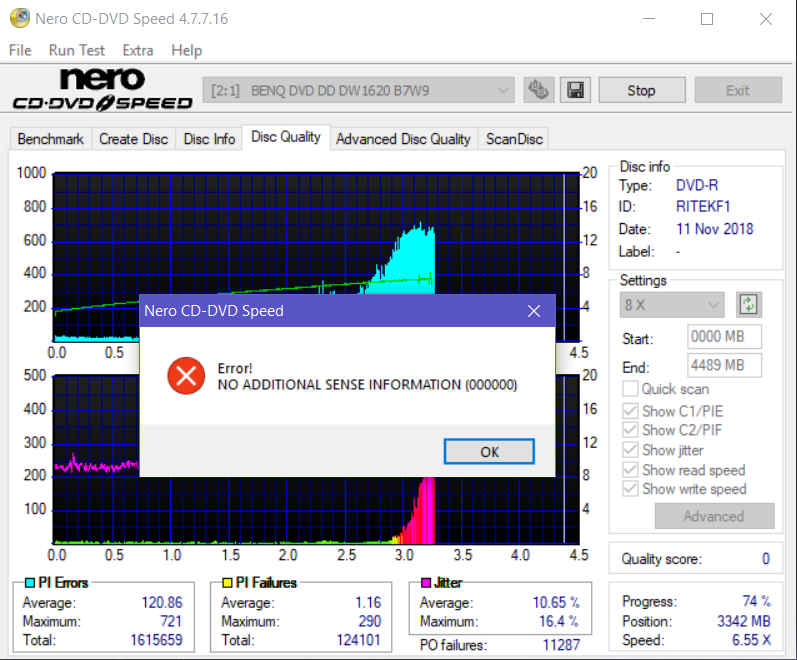
Task: Click the Position value 3342 MB
Action: (744, 621)
